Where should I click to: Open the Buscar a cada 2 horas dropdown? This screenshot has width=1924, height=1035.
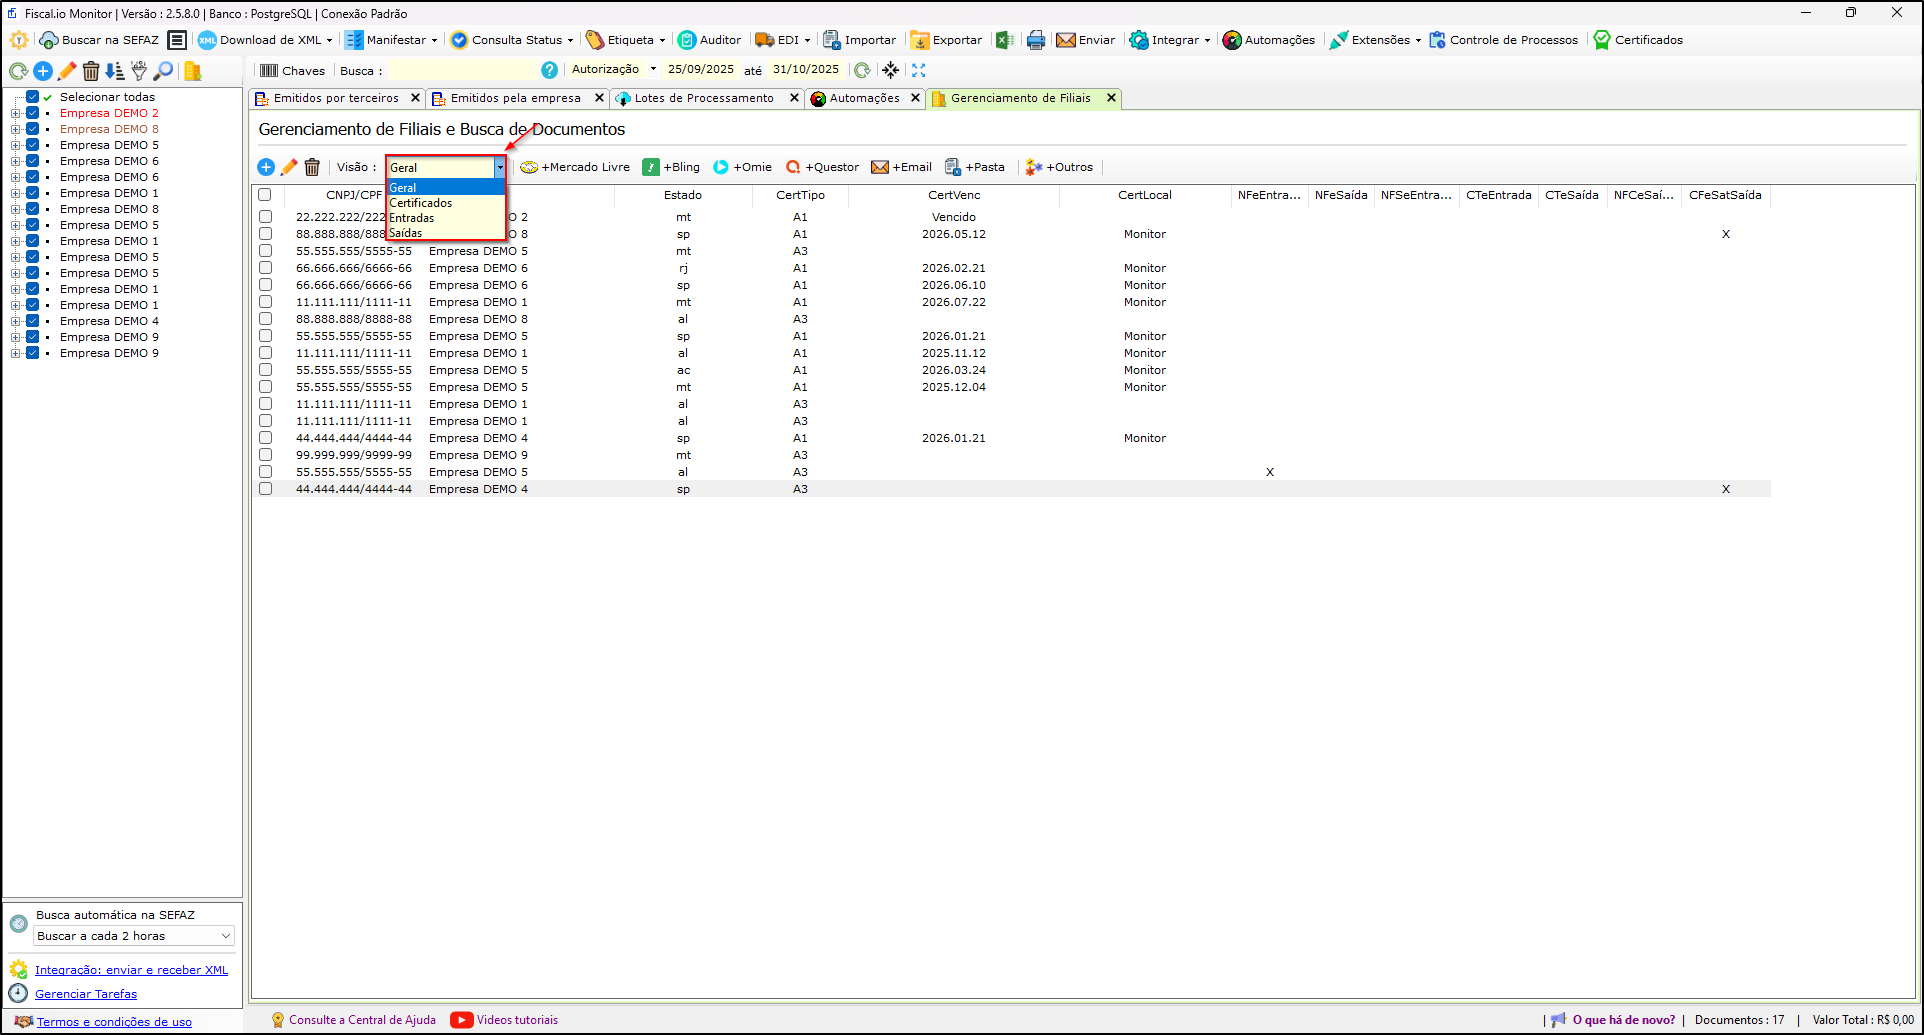134,936
